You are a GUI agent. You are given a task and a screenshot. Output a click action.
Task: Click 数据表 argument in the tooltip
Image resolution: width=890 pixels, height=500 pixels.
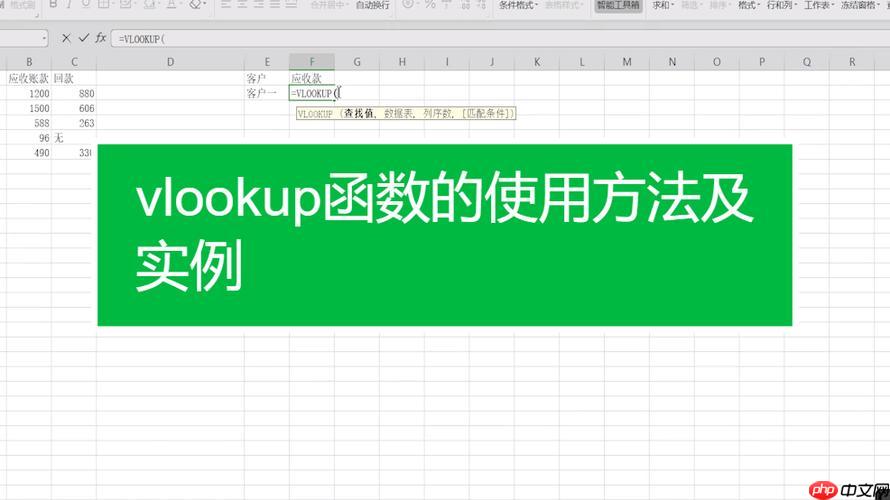(x=398, y=114)
